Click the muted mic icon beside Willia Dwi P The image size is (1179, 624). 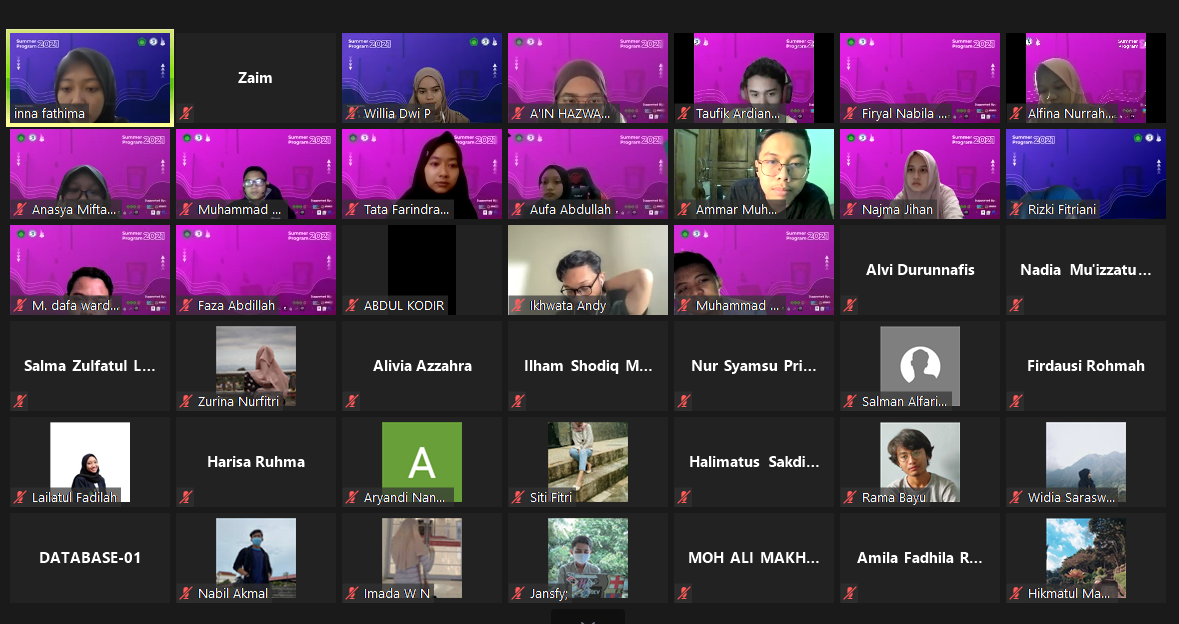click(x=353, y=114)
